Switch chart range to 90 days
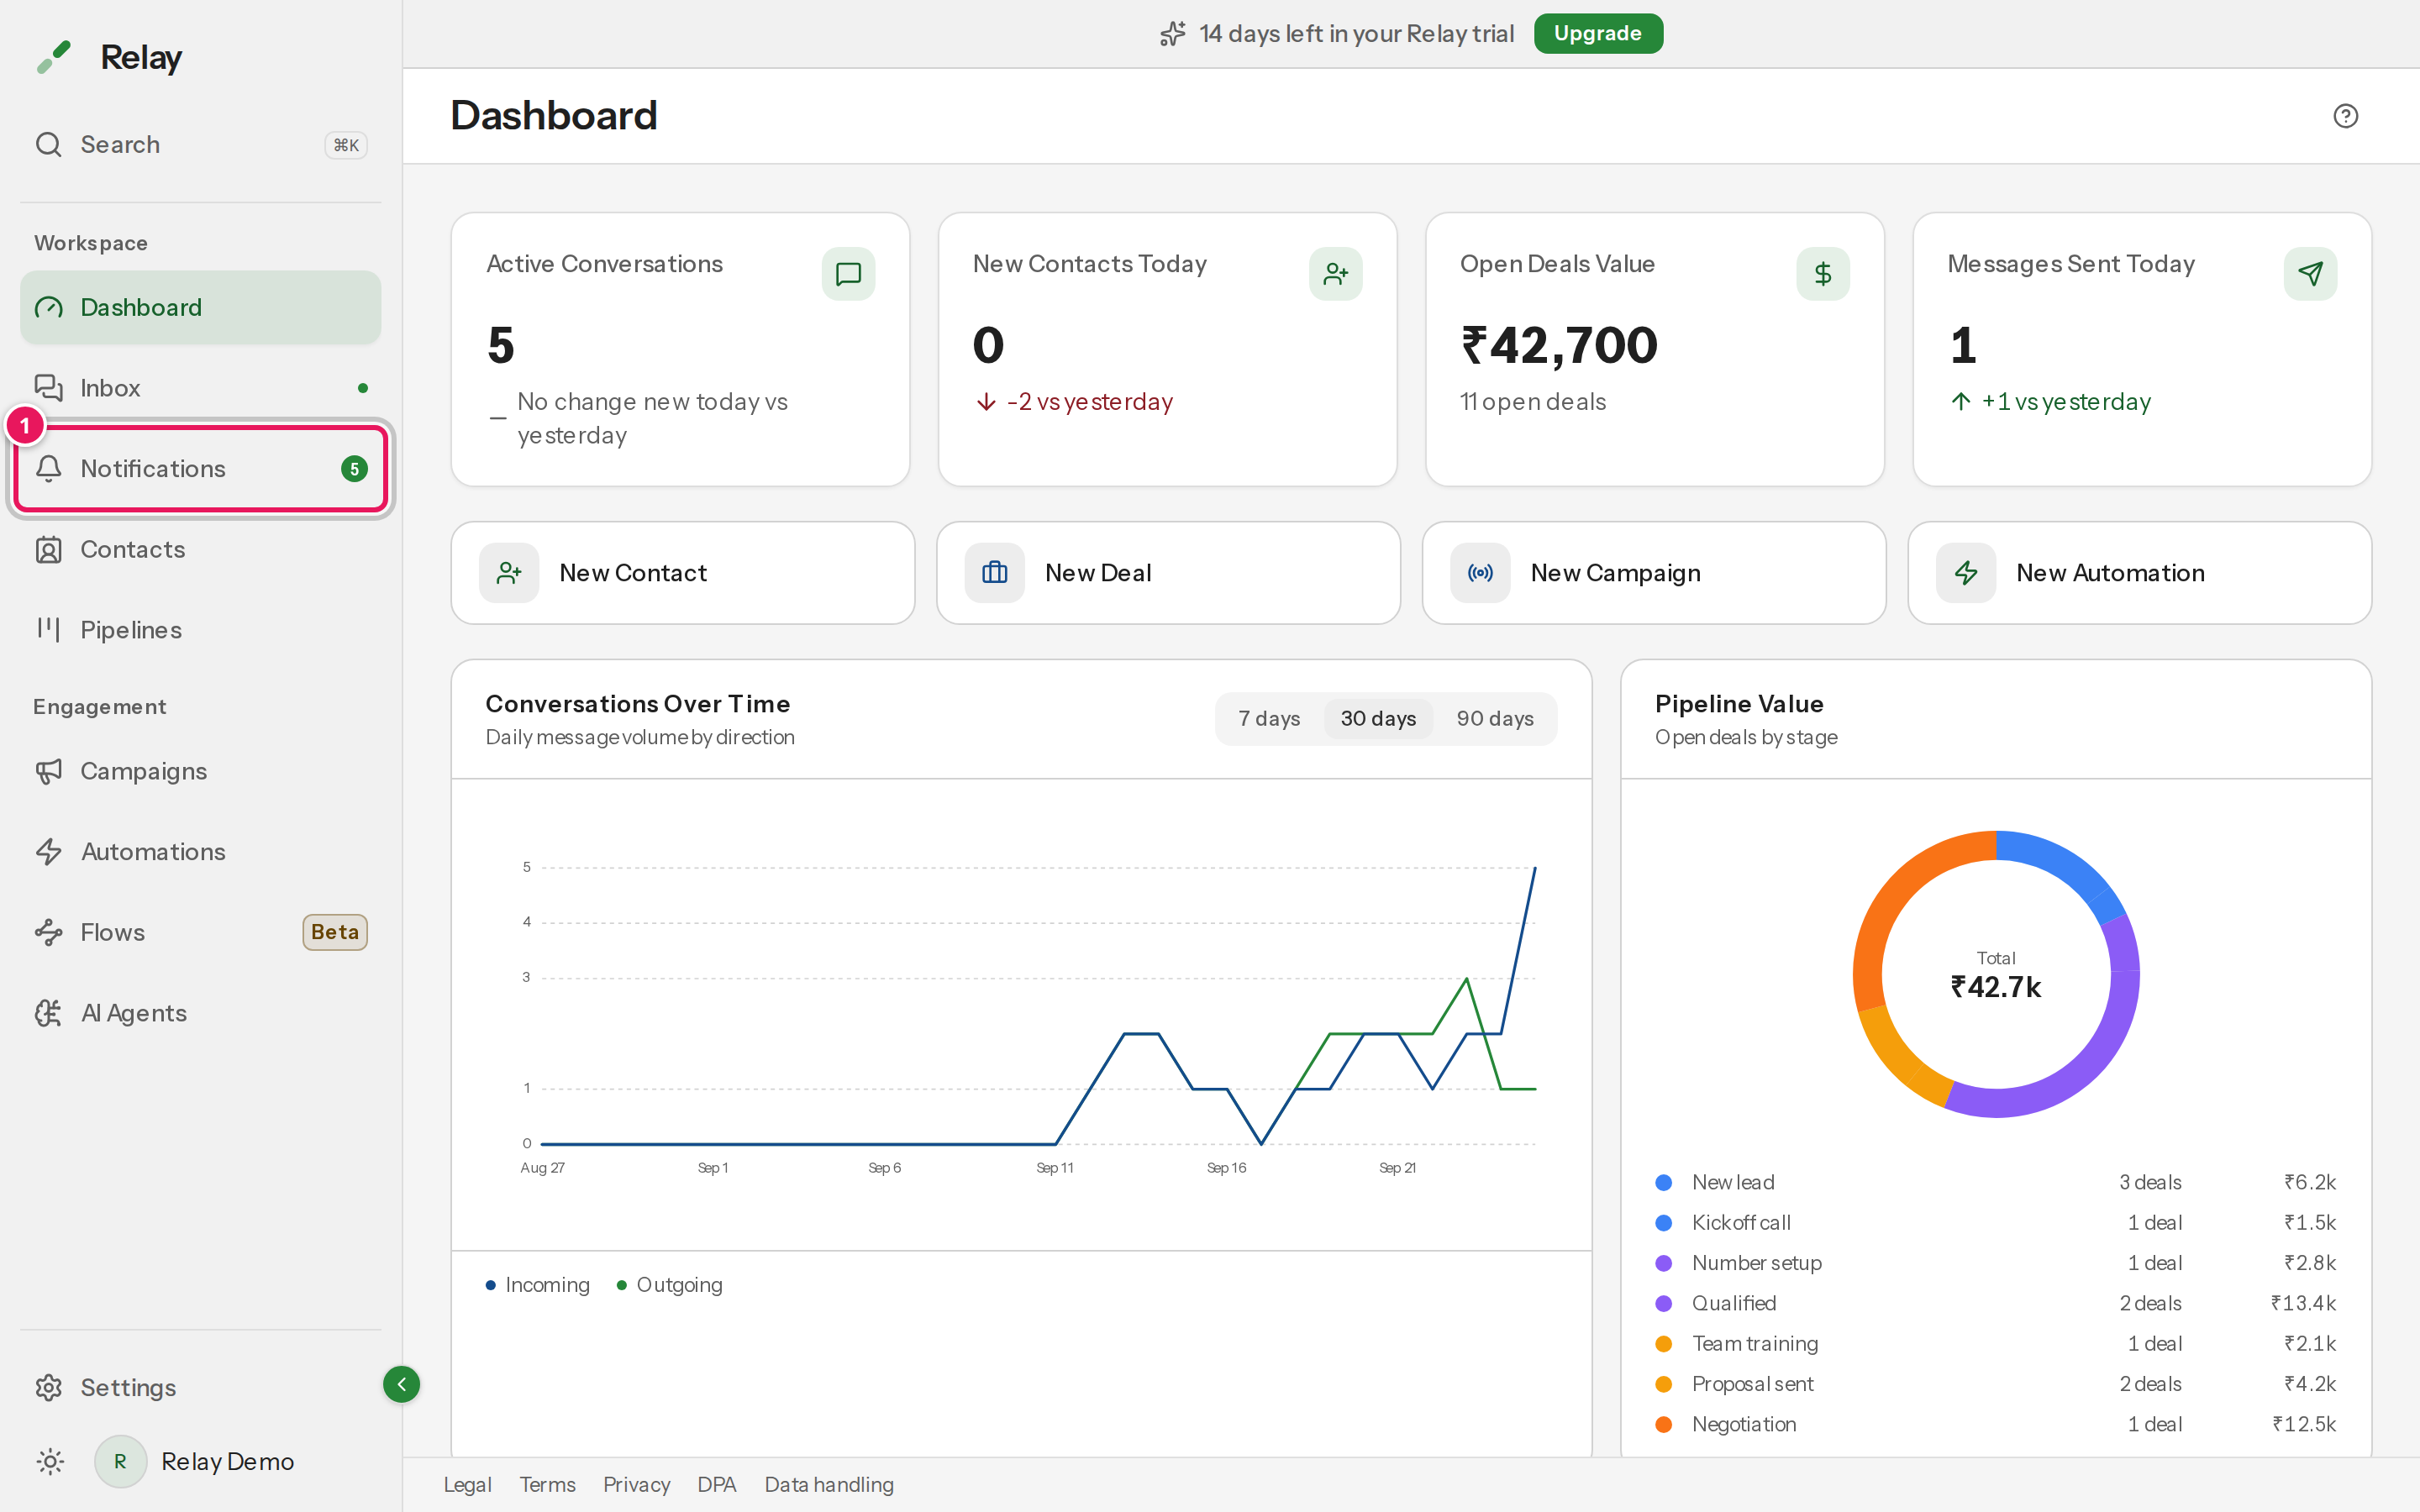2420x1512 pixels. (1495, 719)
